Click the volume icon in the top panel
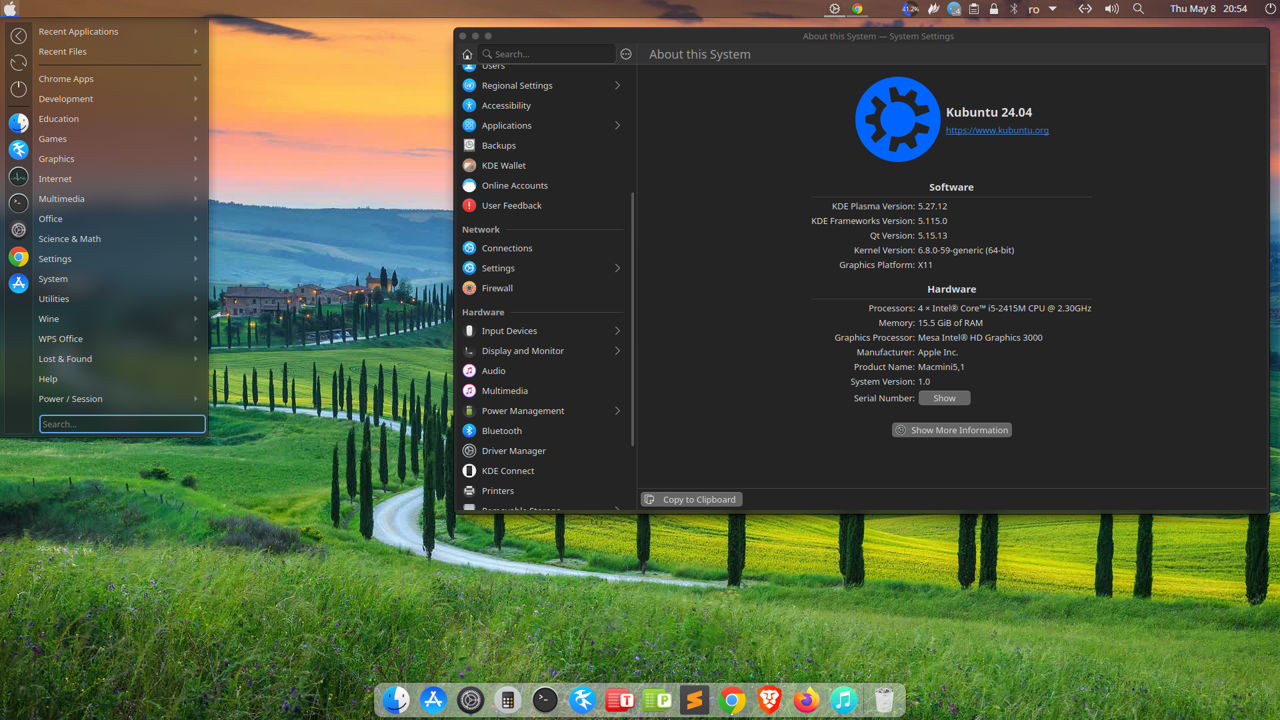The image size is (1280, 720). click(1111, 9)
